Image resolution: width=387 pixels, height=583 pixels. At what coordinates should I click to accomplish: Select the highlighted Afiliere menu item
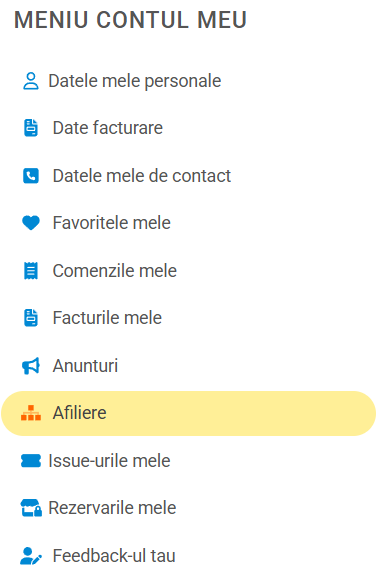coord(188,413)
